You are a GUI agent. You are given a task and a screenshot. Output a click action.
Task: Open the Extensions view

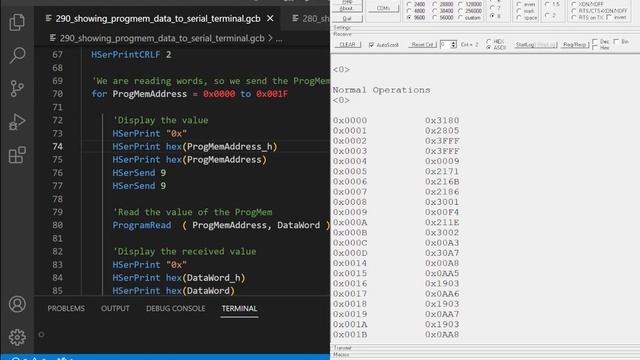tap(17, 155)
